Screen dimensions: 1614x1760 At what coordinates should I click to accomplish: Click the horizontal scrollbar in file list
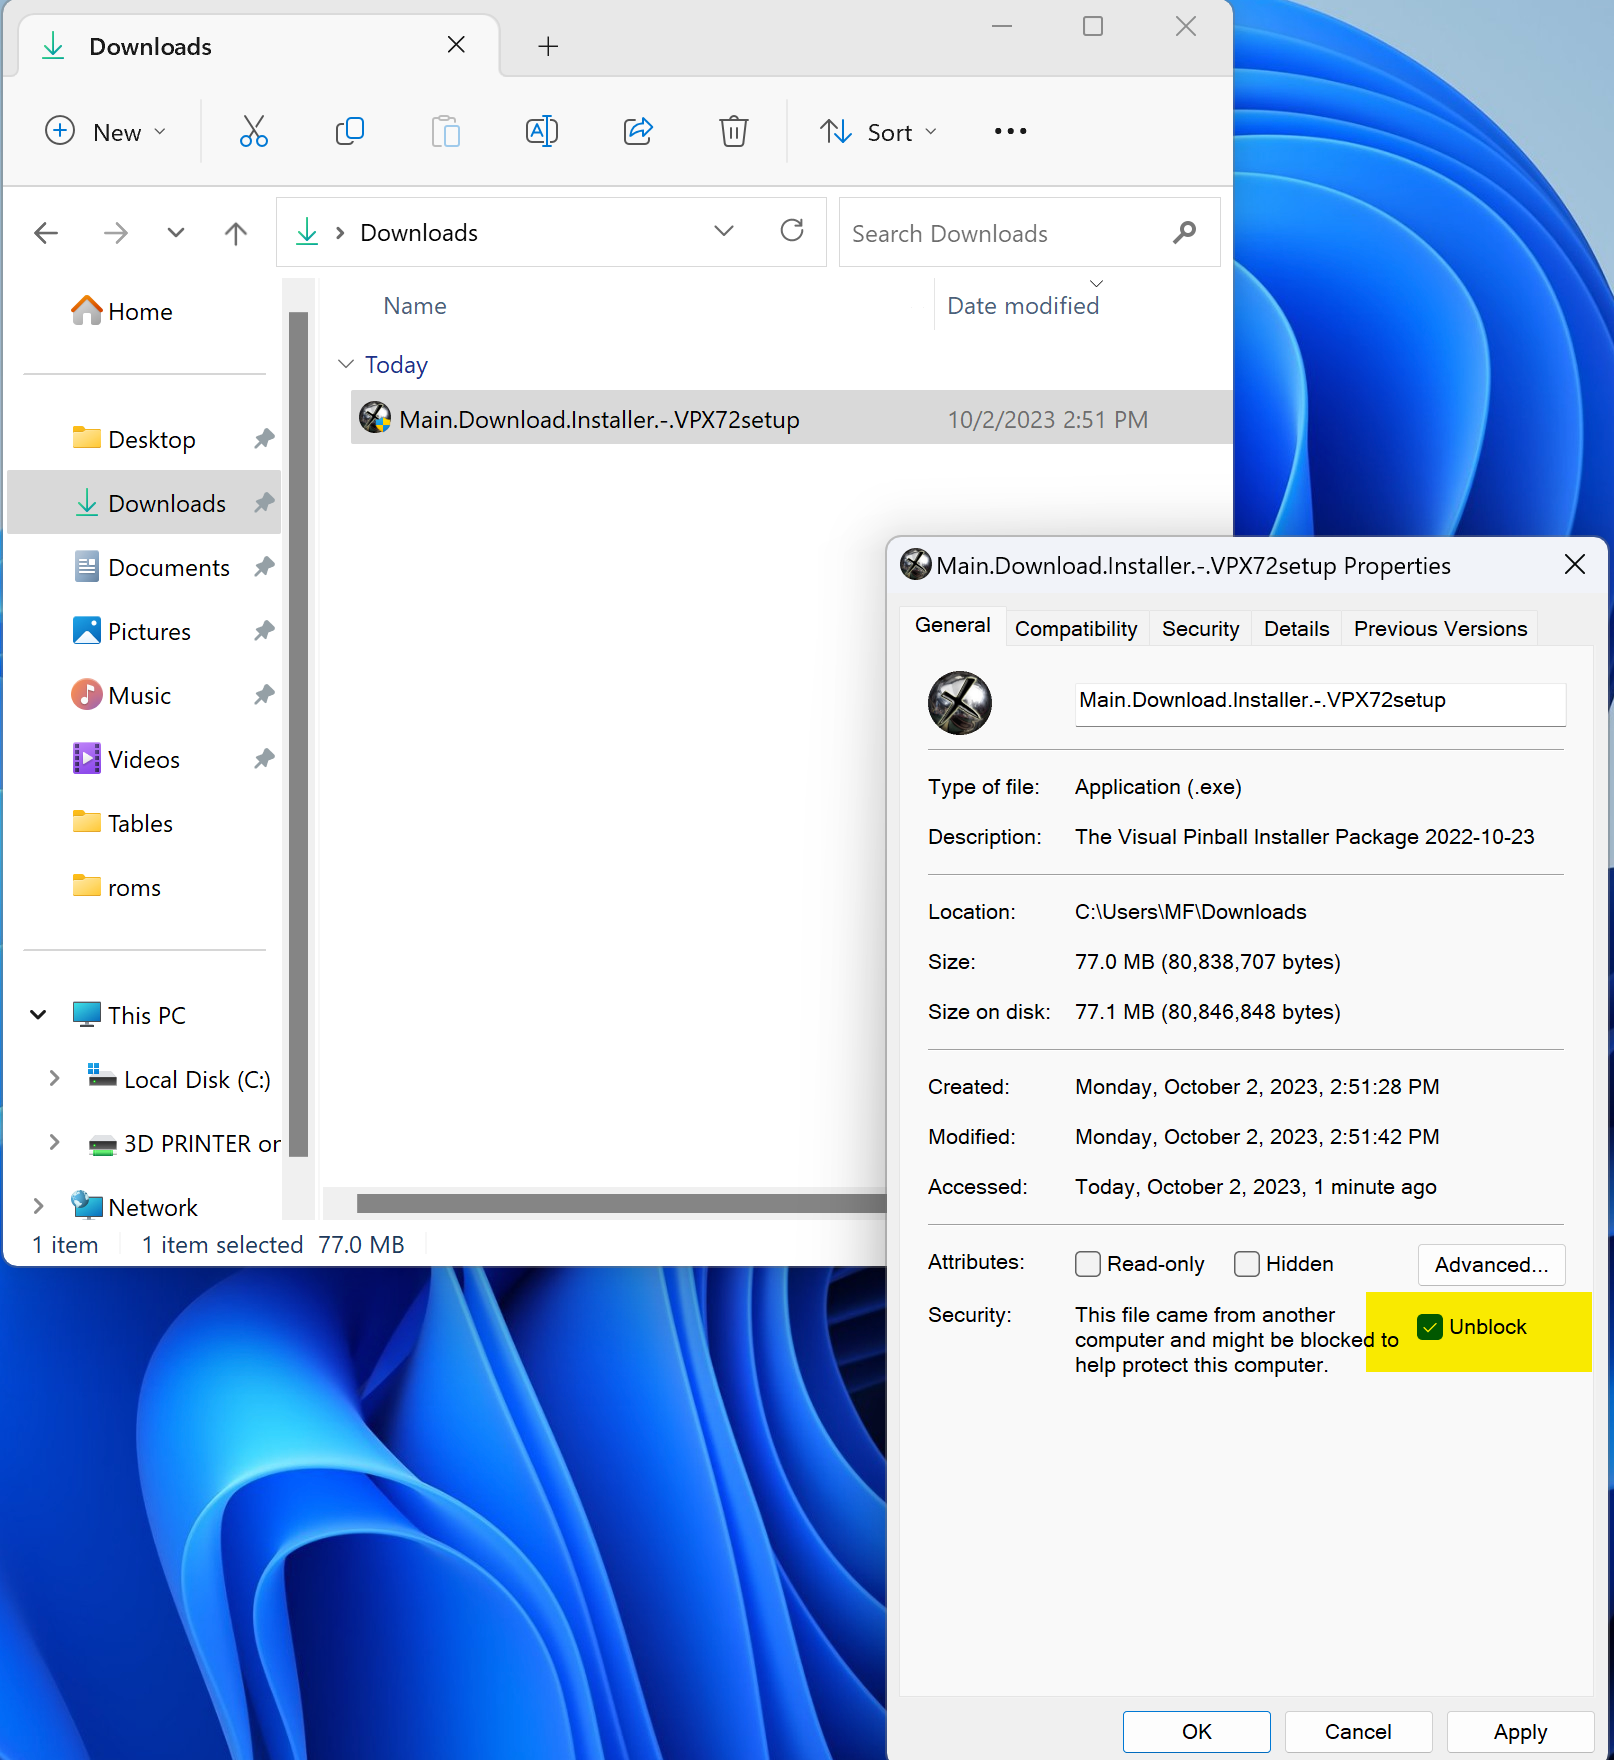tap(620, 1203)
